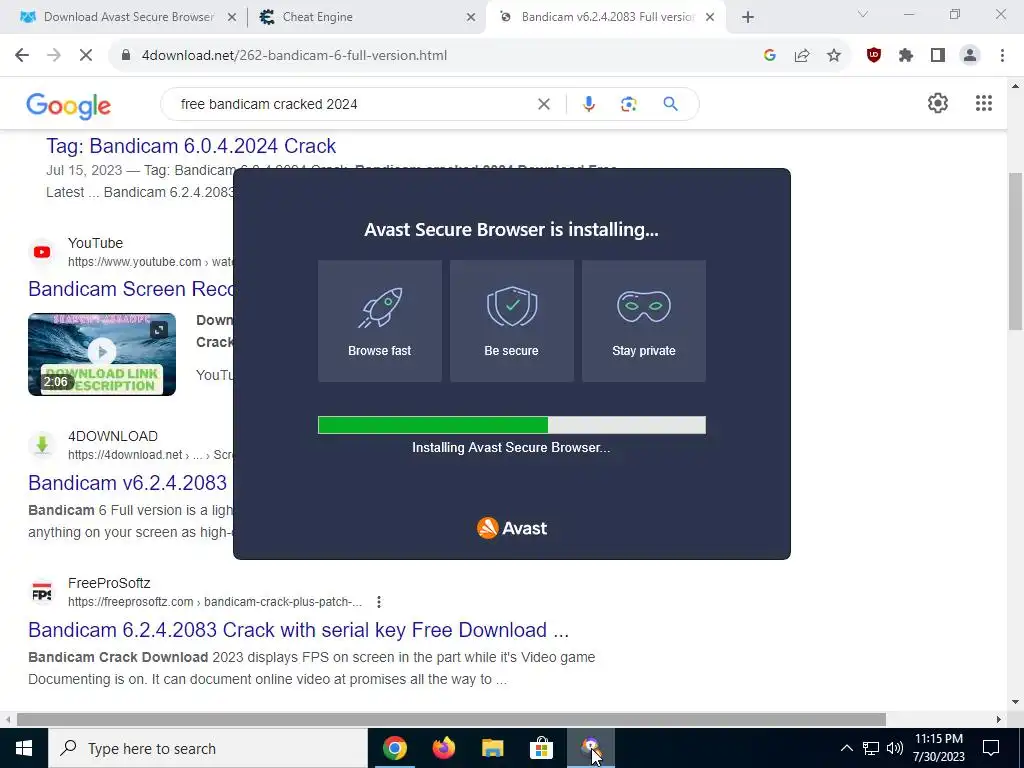
Task: Click the Windows taskbar search box
Action: point(208,748)
